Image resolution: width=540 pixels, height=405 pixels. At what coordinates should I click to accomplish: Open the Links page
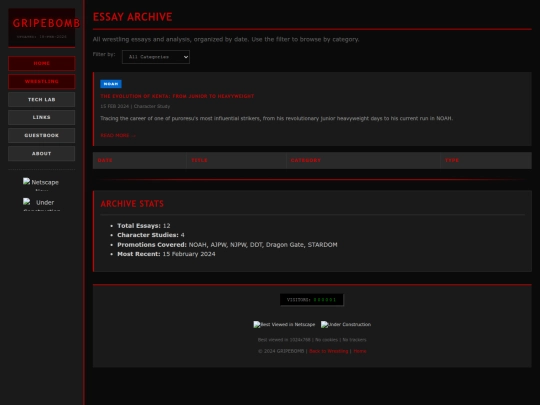click(41, 117)
